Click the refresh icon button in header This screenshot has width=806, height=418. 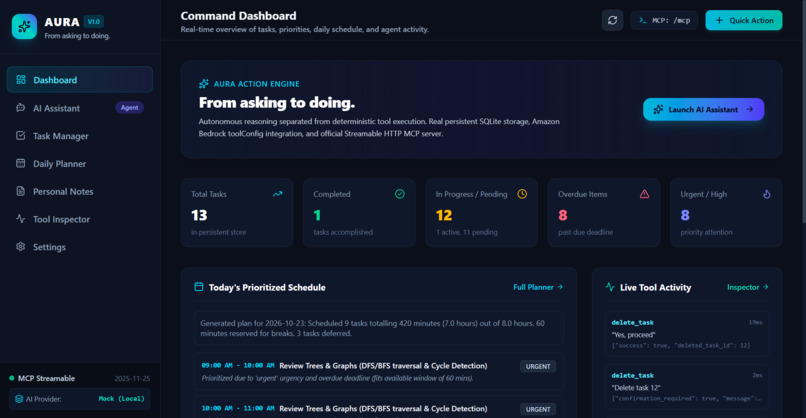(x=612, y=21)
